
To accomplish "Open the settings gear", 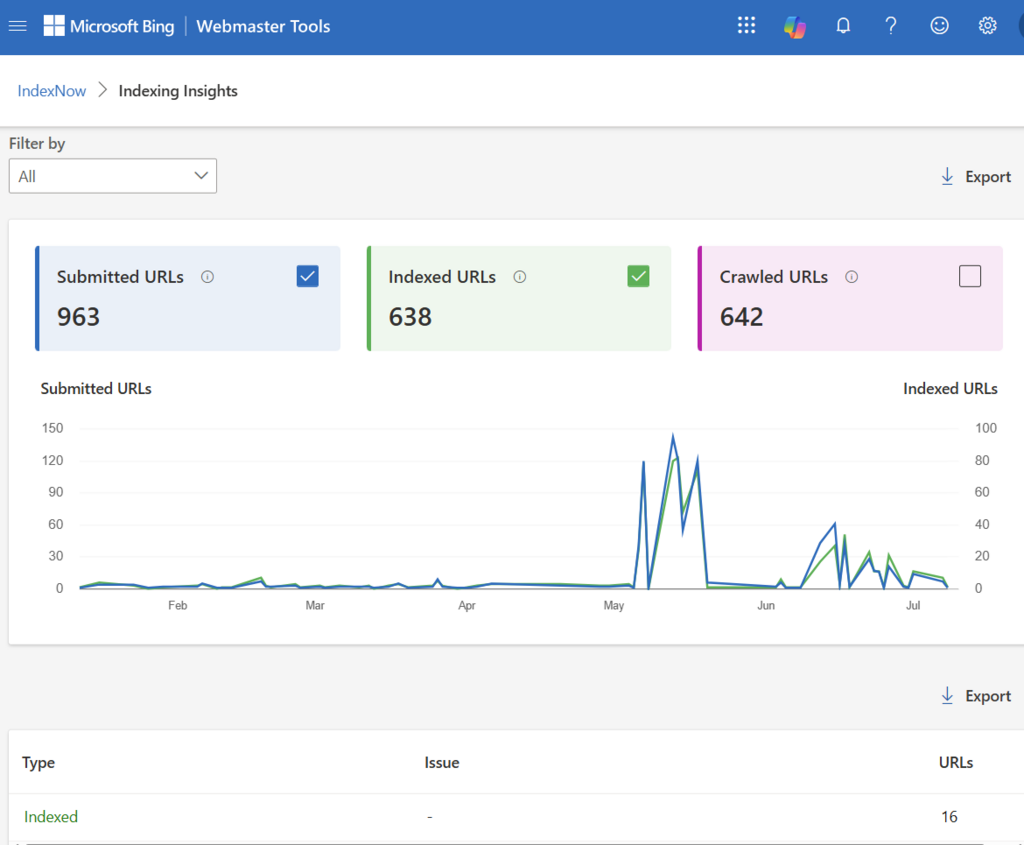I will 987,25.
